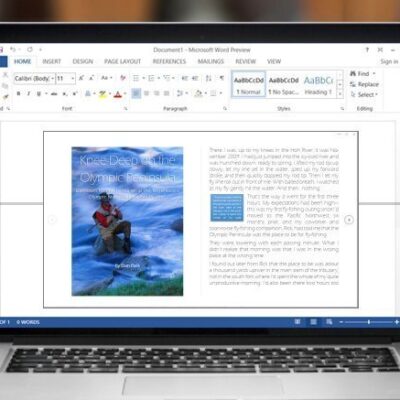Click the Borders icon
The image size is (400, 400).
click(x=213, y=93)
